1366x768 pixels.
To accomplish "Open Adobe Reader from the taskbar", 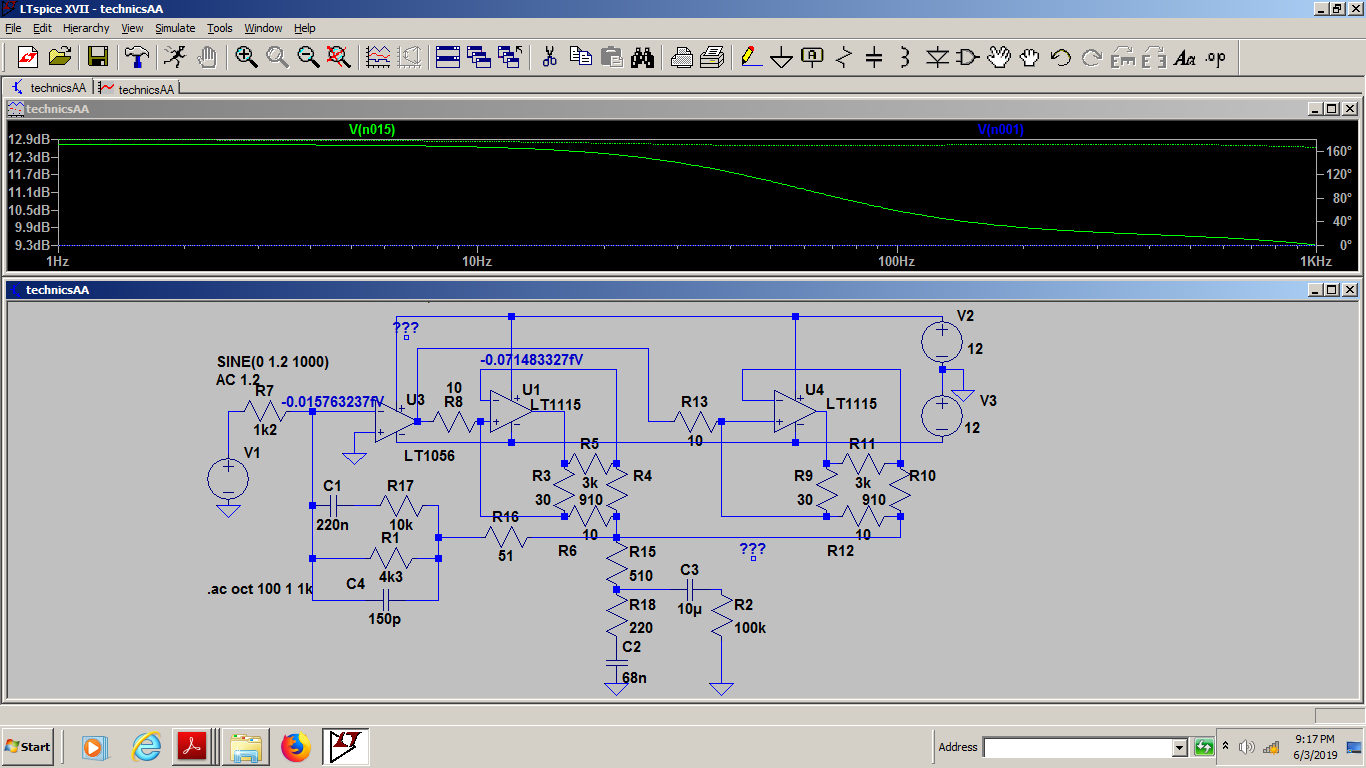I will pyautogui.click(x=191, y=746).
